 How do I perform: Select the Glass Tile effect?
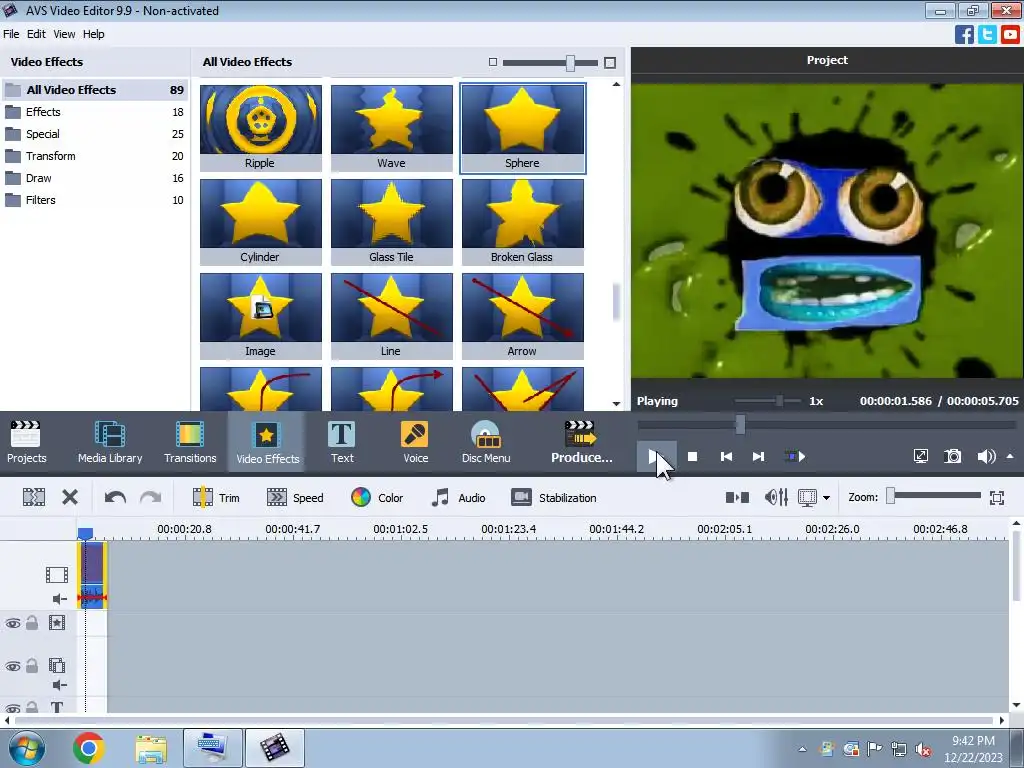[391, 221]
